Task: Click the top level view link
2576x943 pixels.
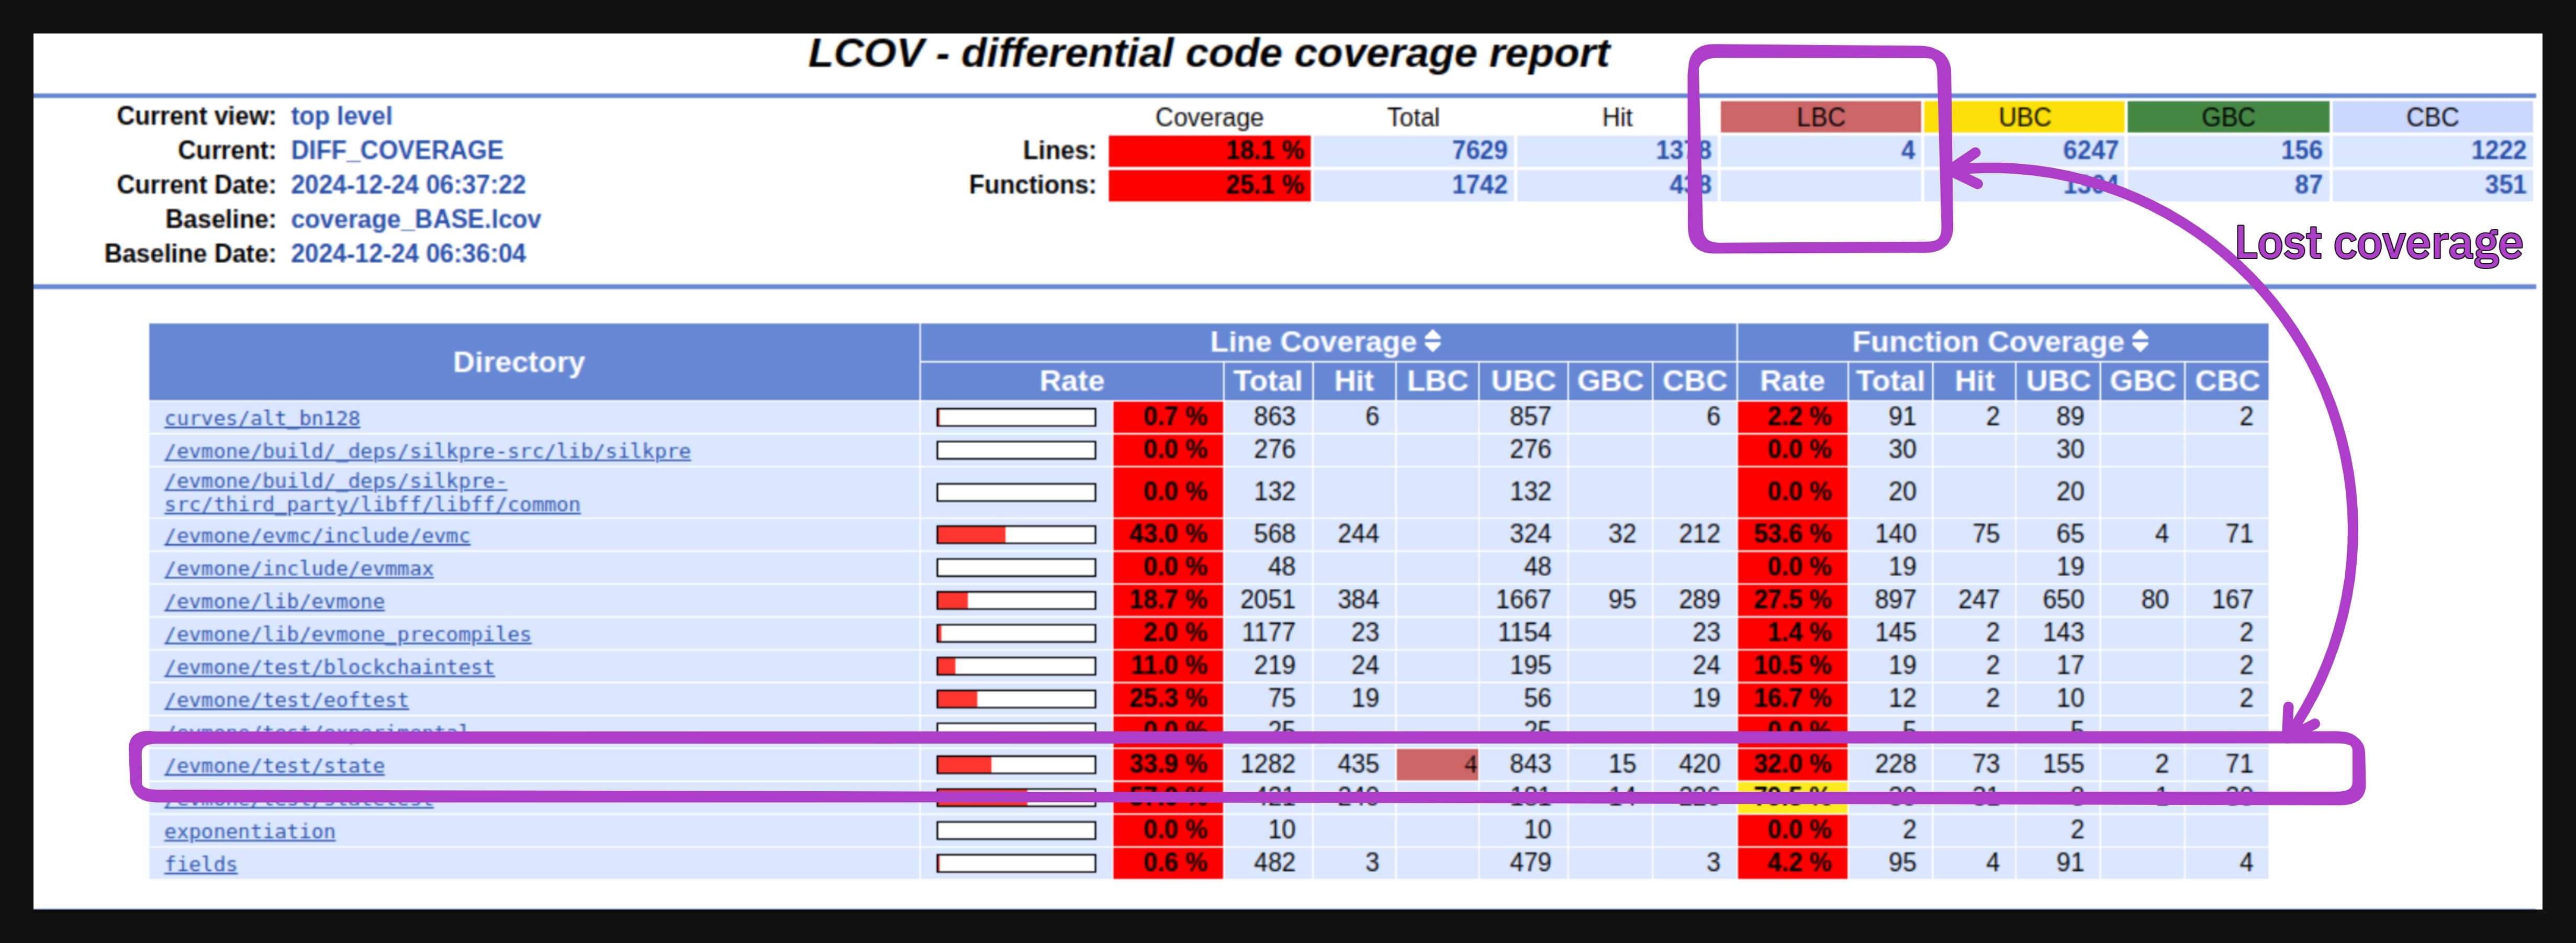Action: [x=341, y=116]
